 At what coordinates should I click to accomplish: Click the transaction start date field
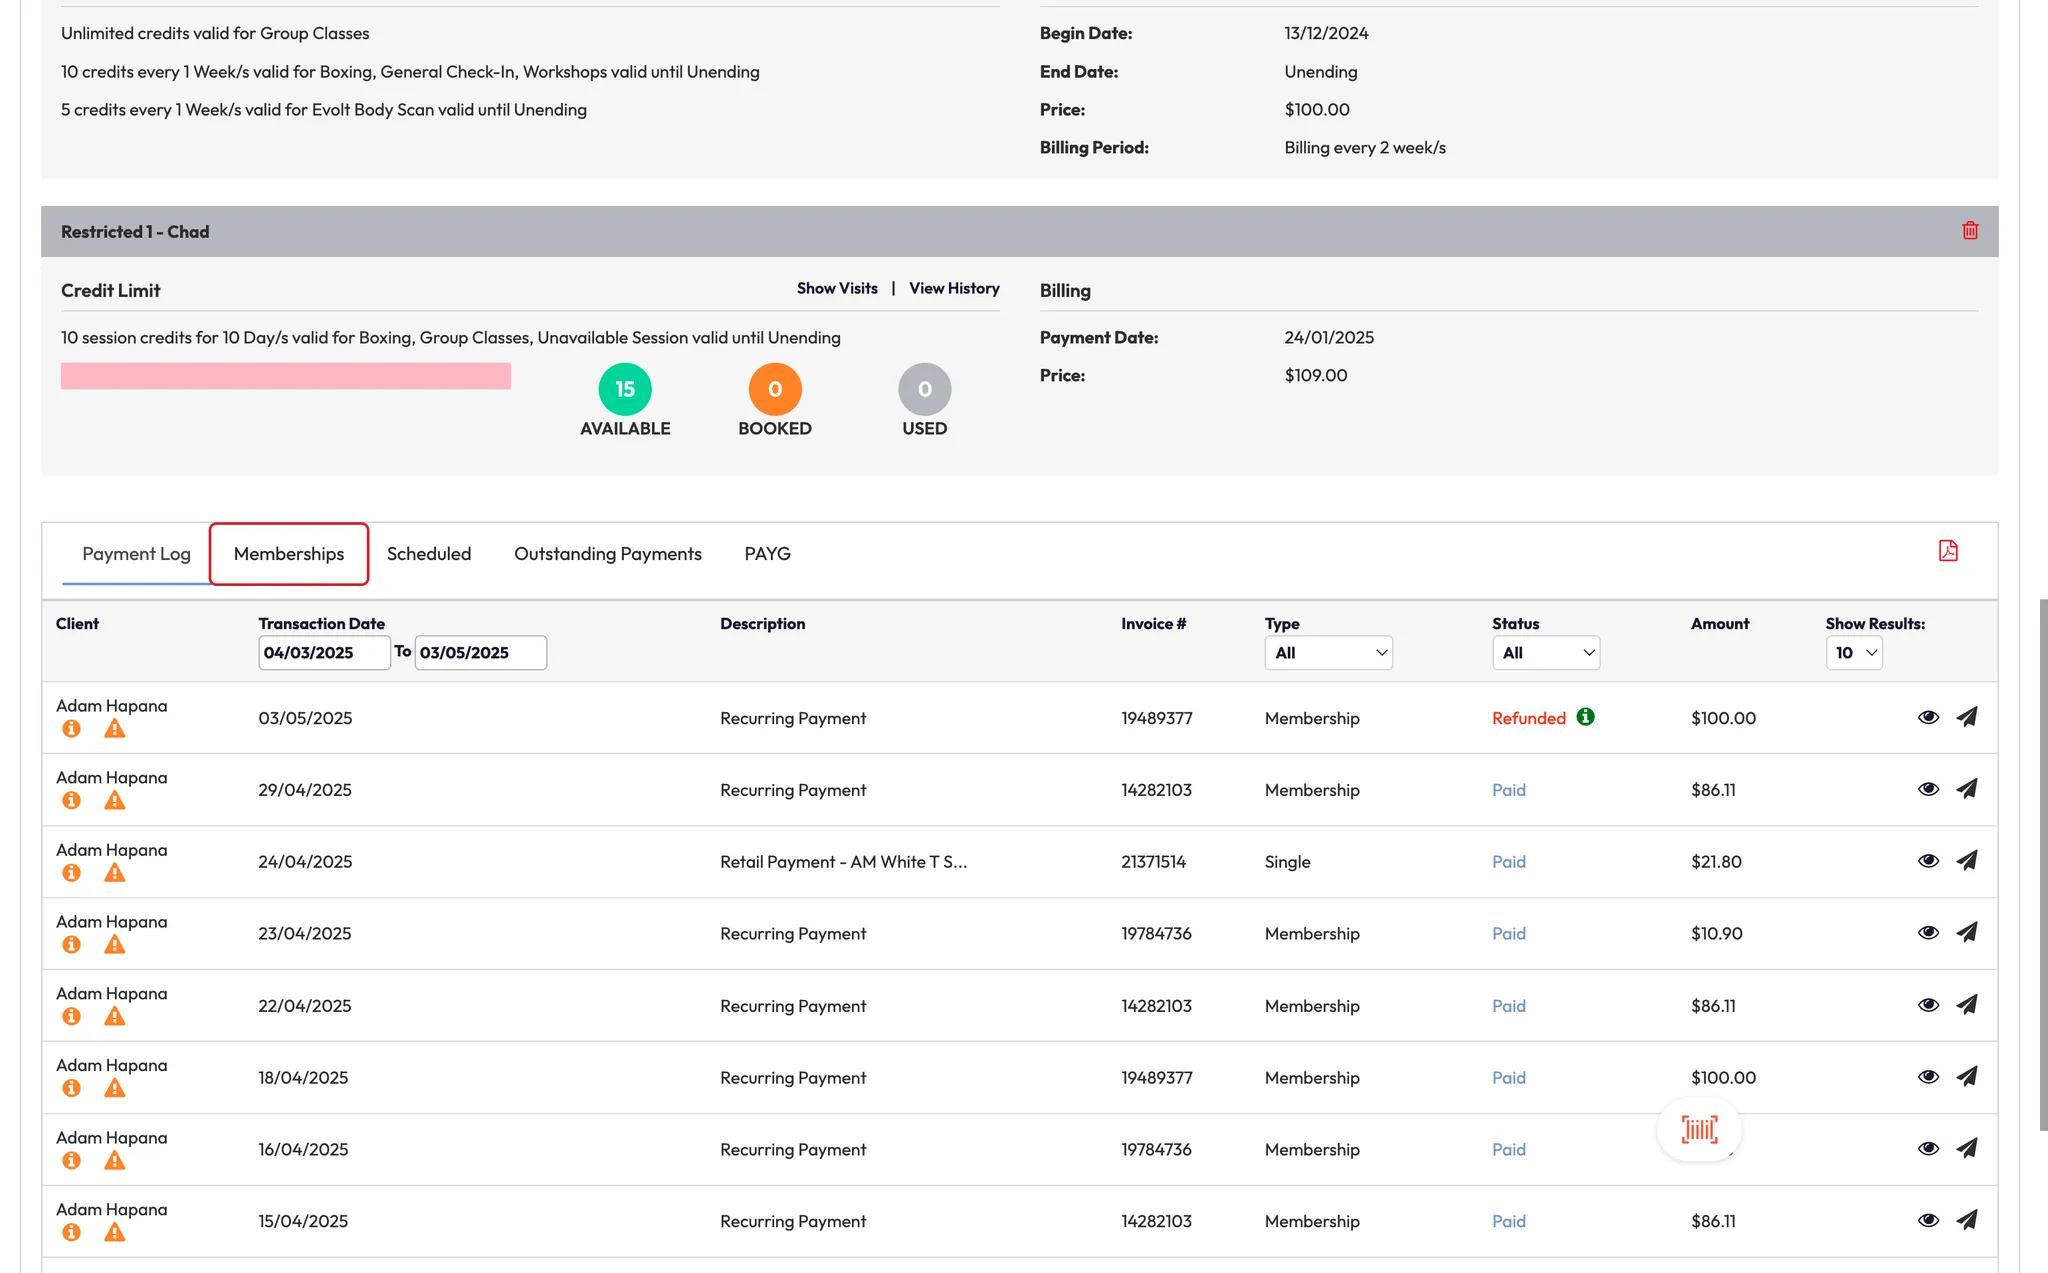(323, 653)
